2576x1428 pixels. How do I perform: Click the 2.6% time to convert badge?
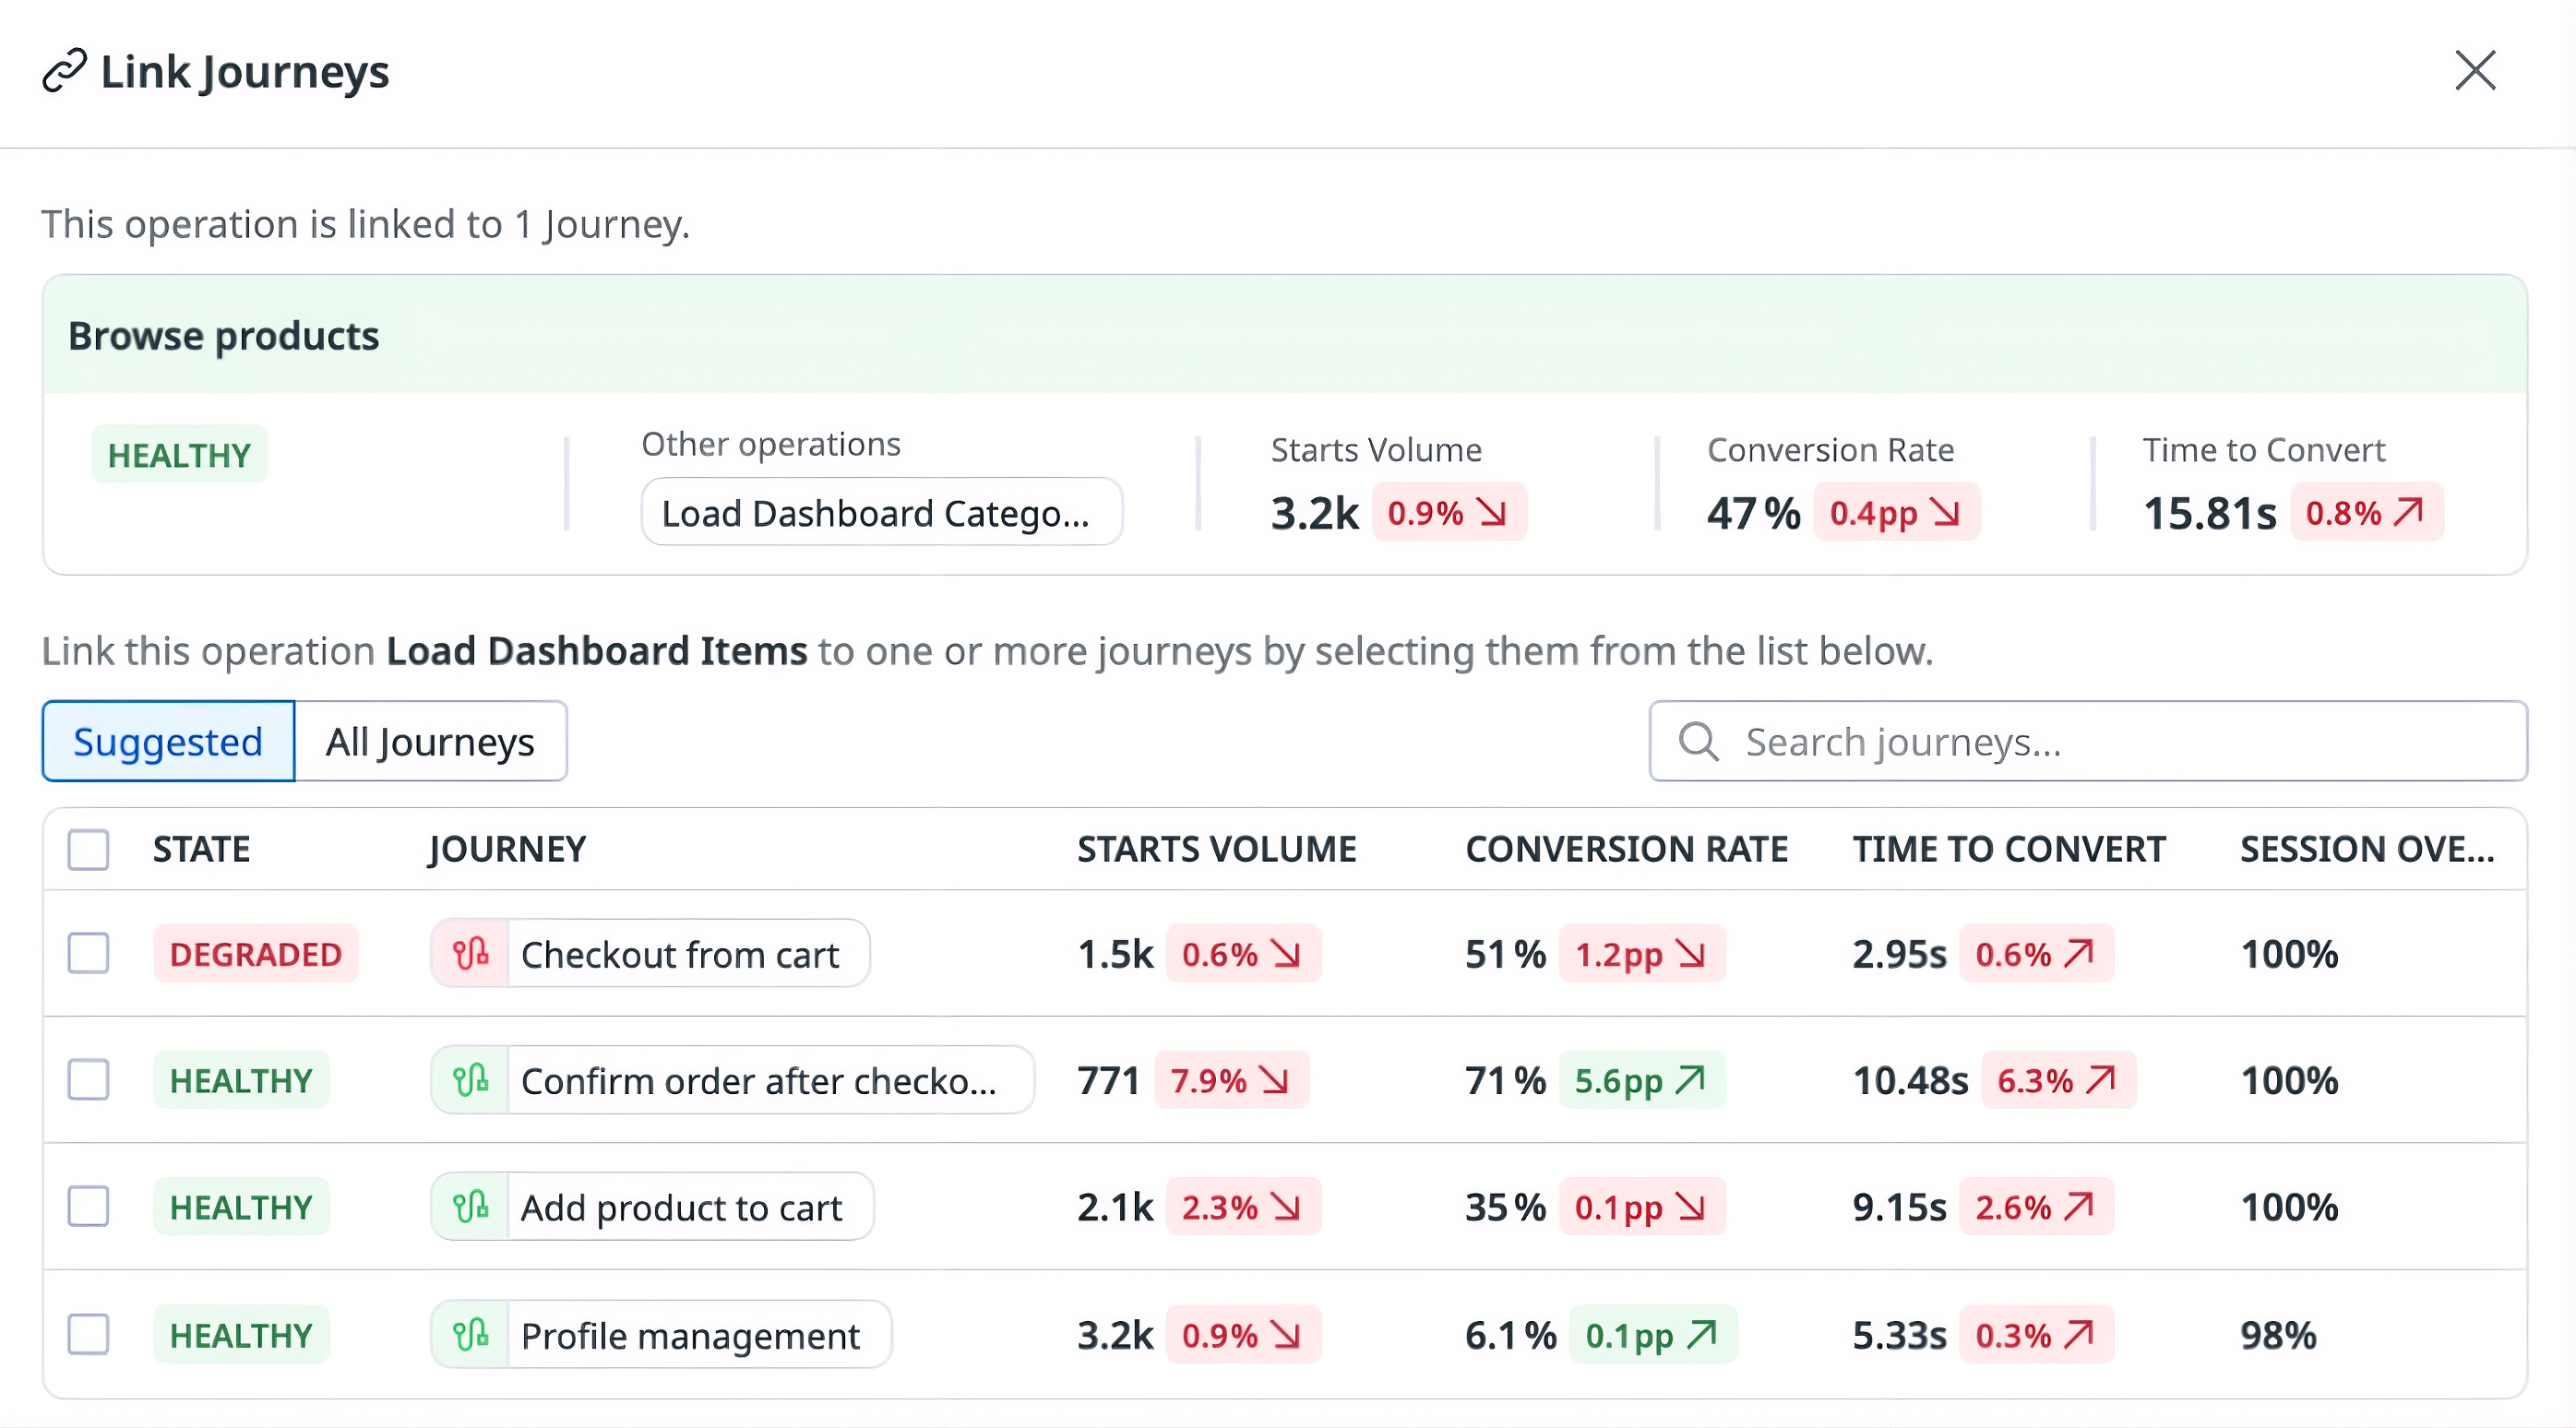click(2036, 1207)
